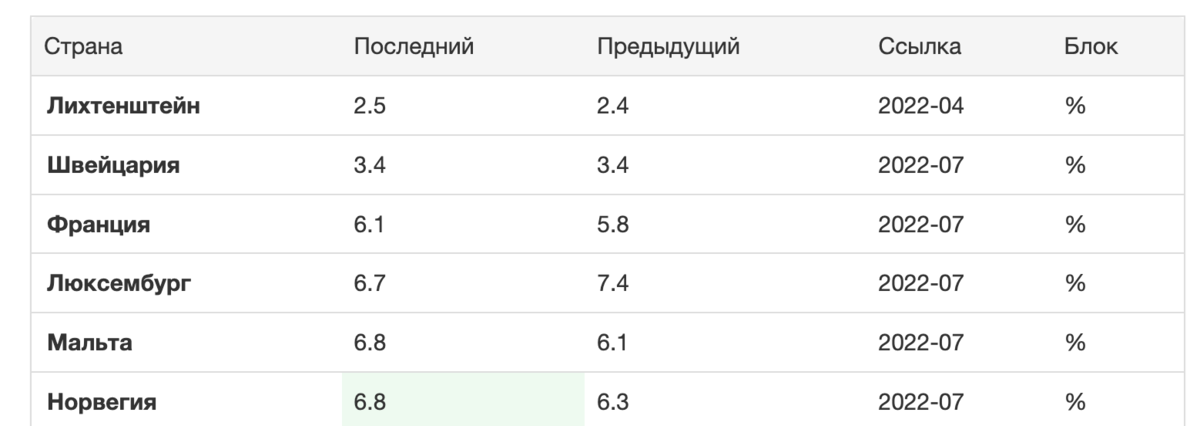The width and height of the screenshot is (1200, 426).
Task: Open the Люксембург country link
Action: [119, 284]
